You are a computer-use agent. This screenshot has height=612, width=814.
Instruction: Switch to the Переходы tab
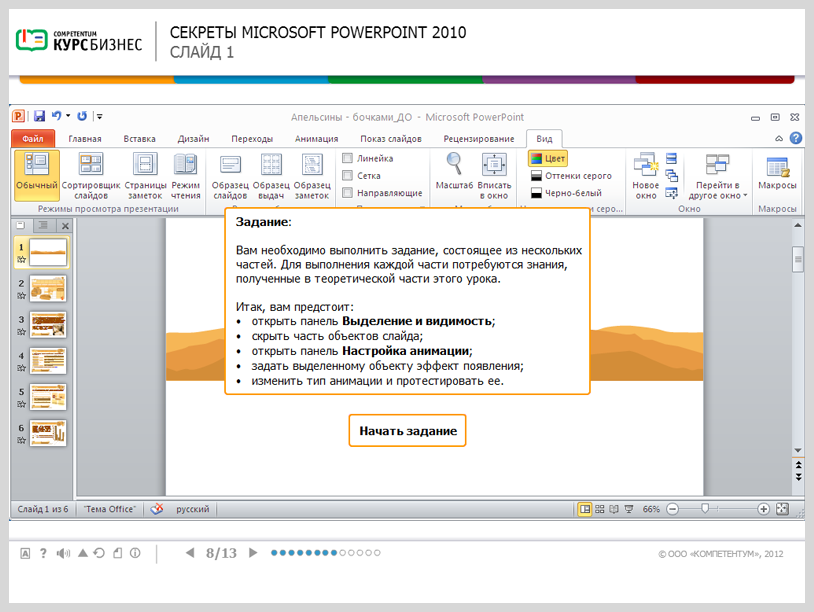pos(252,139)
